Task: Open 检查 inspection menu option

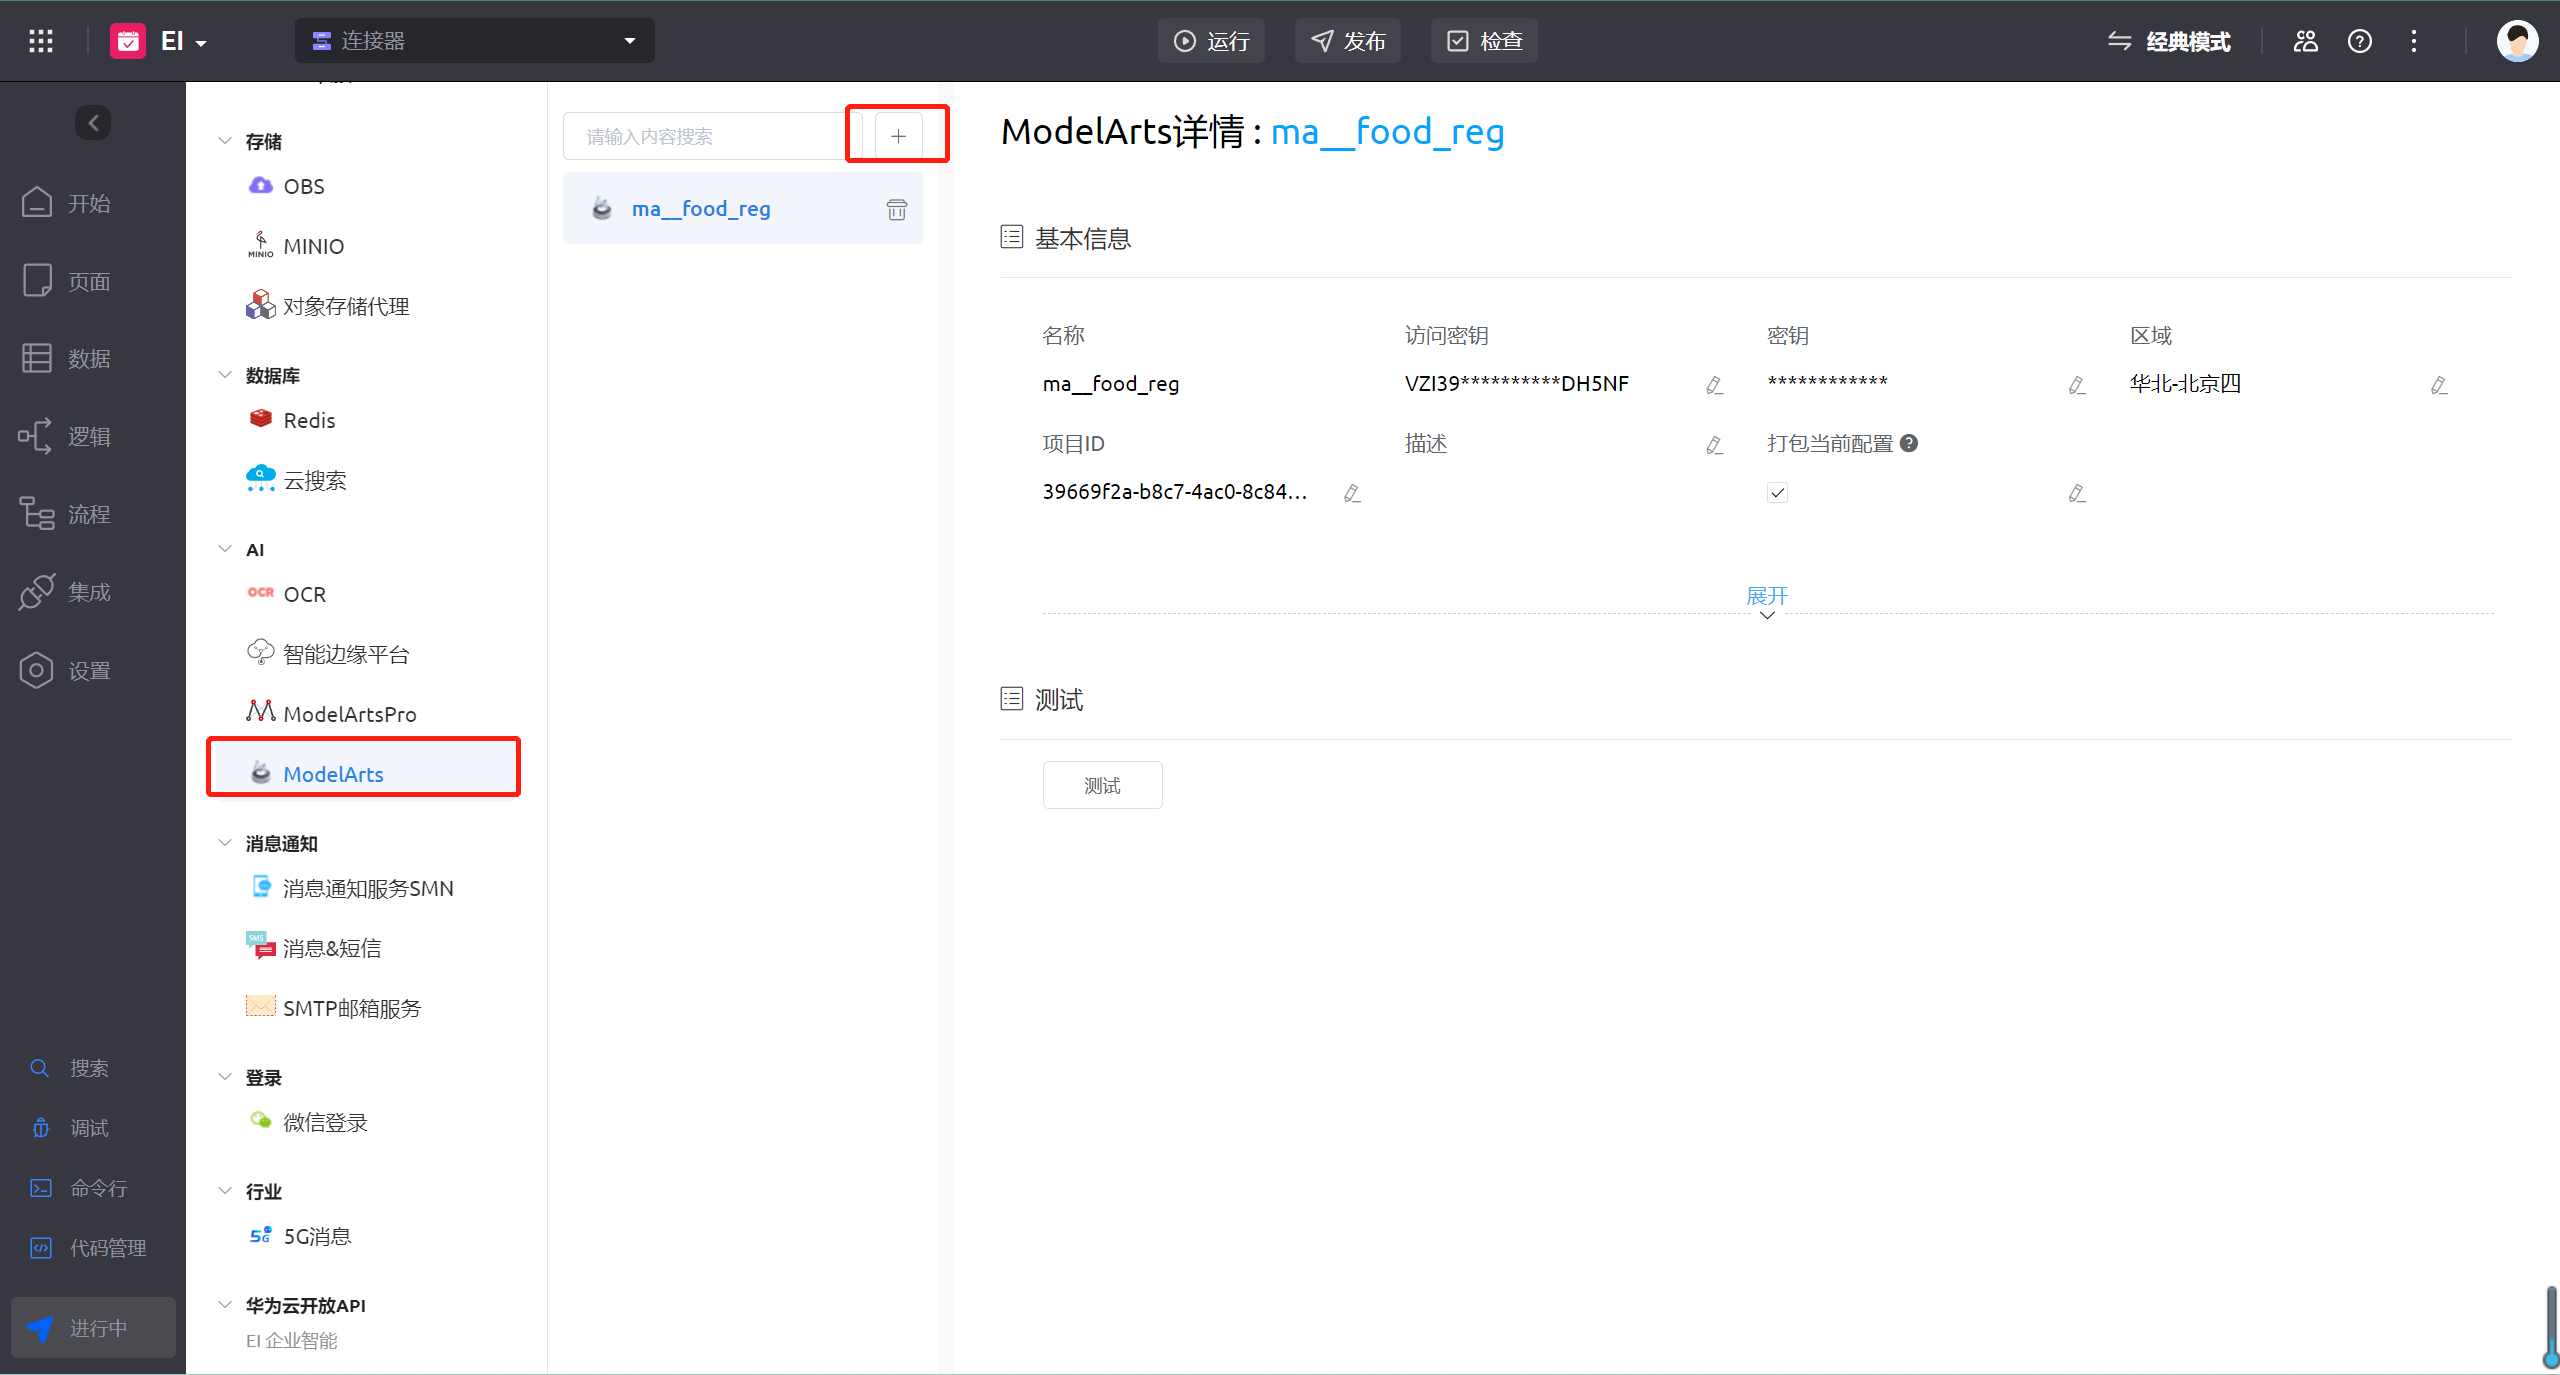Action: point(1487,41)
